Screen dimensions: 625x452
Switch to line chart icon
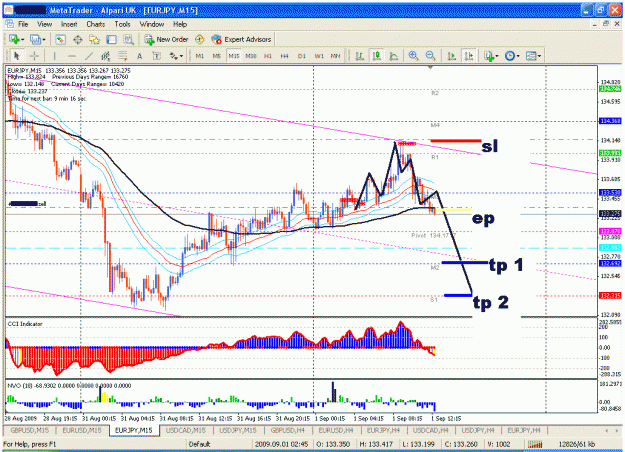tap(393, 56)
